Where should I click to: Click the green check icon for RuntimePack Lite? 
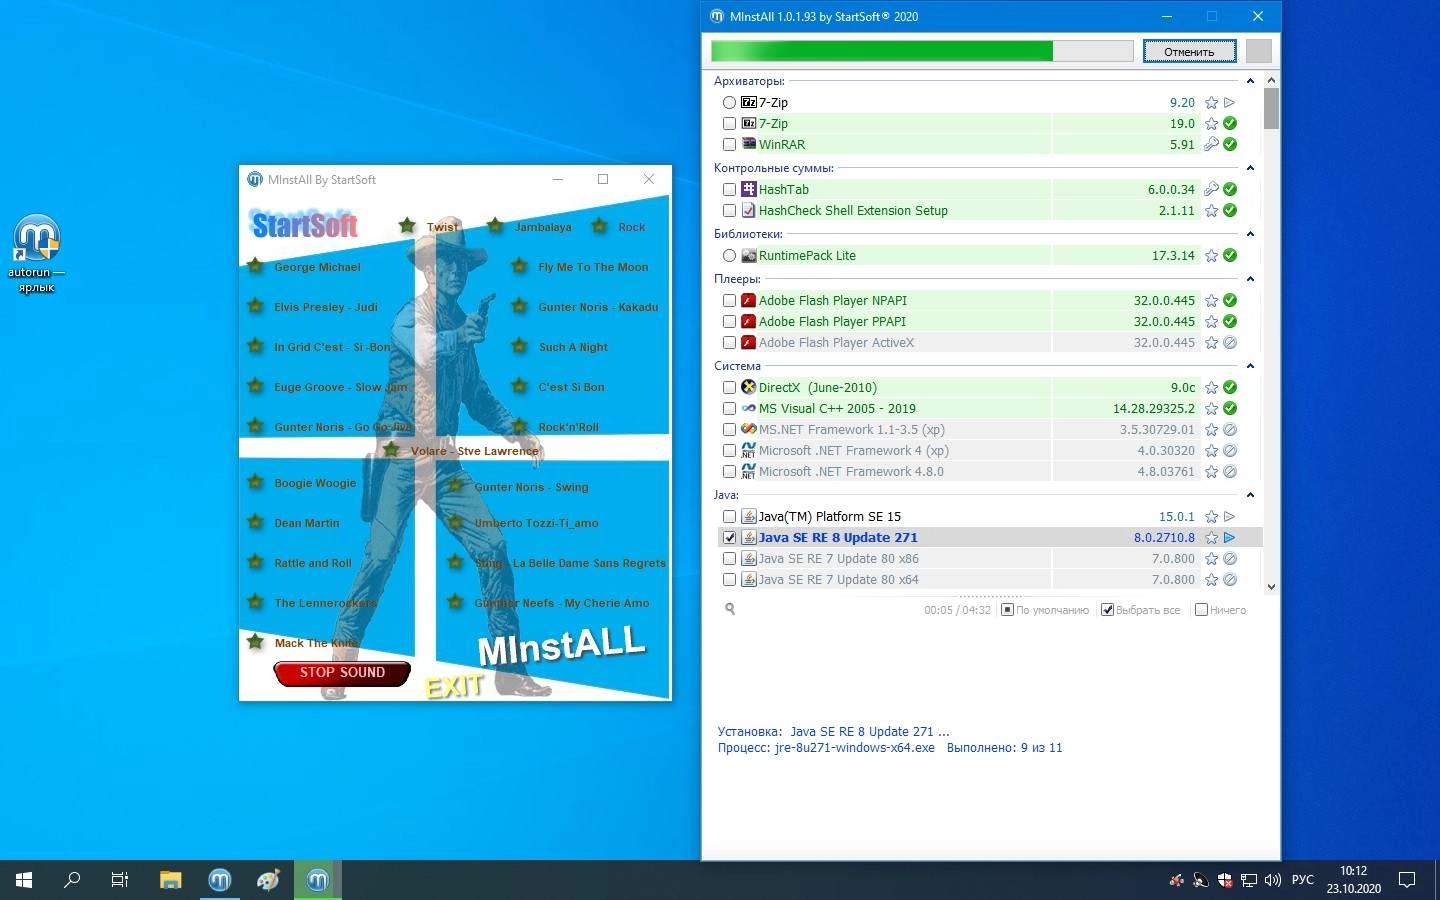[x=1230, y=255]
